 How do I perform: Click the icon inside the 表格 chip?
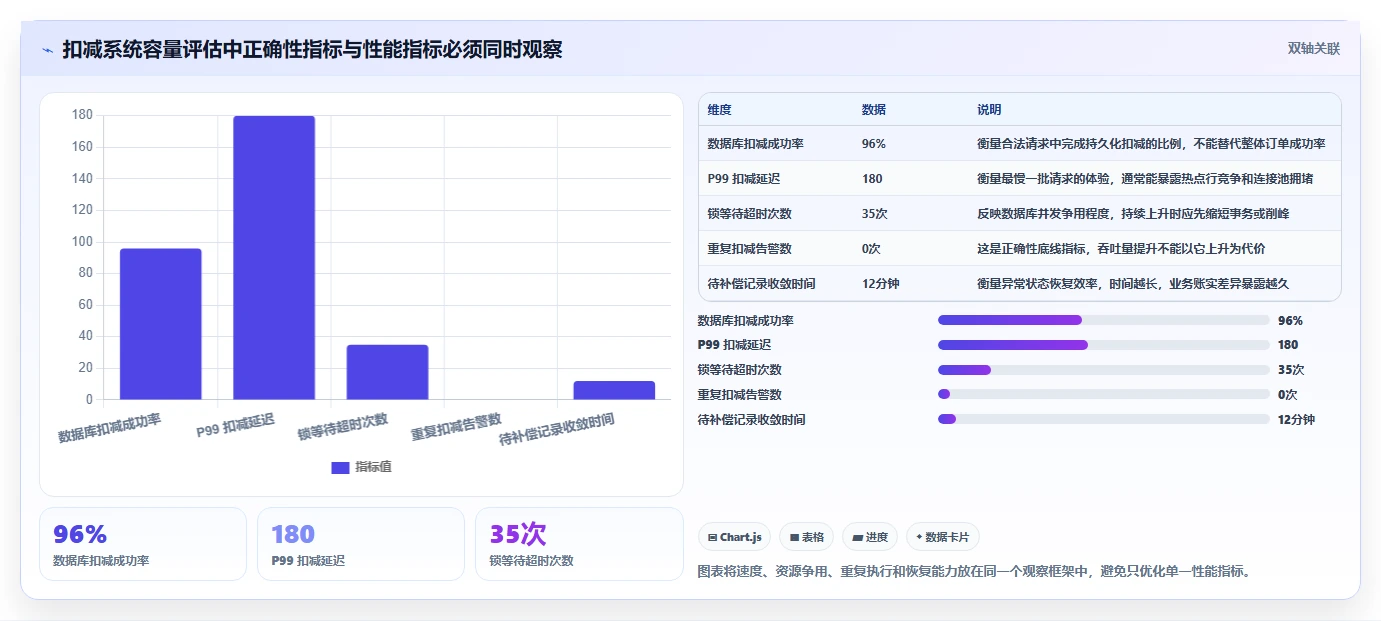794,538
